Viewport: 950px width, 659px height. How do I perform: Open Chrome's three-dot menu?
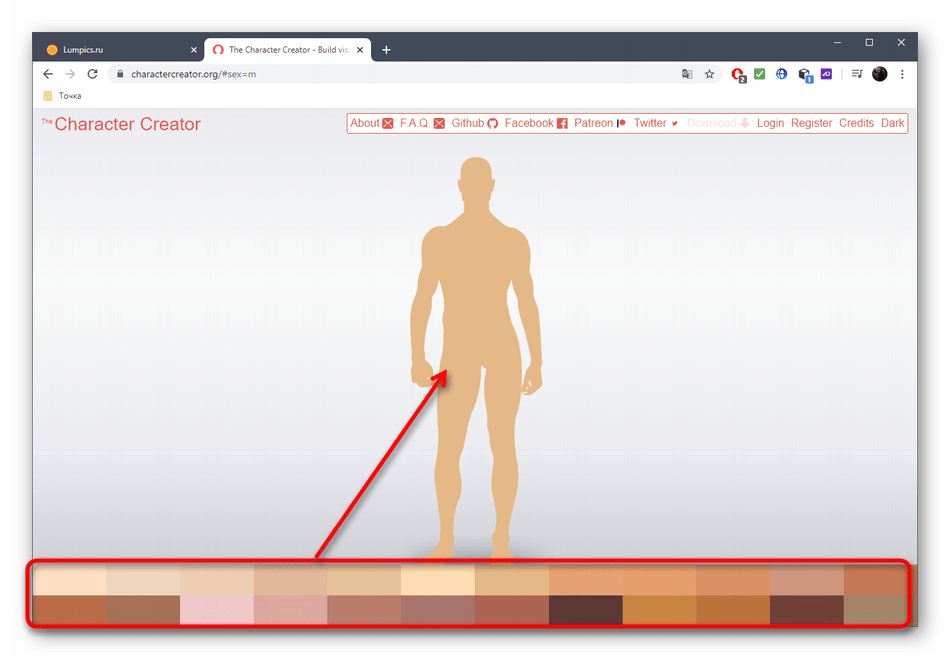[902, 74]
